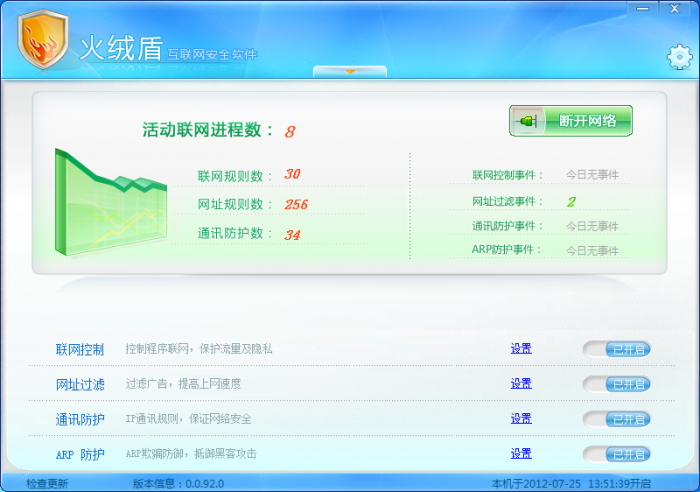700x492 pixels.
Task: Click the 联网规则数 value 30
Action: 292,174
